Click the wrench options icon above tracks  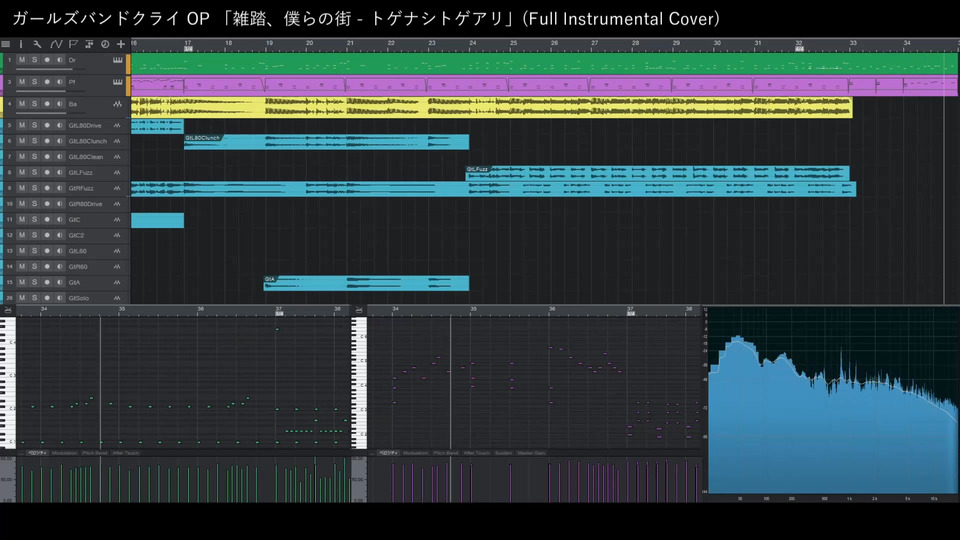coord(37,44)
